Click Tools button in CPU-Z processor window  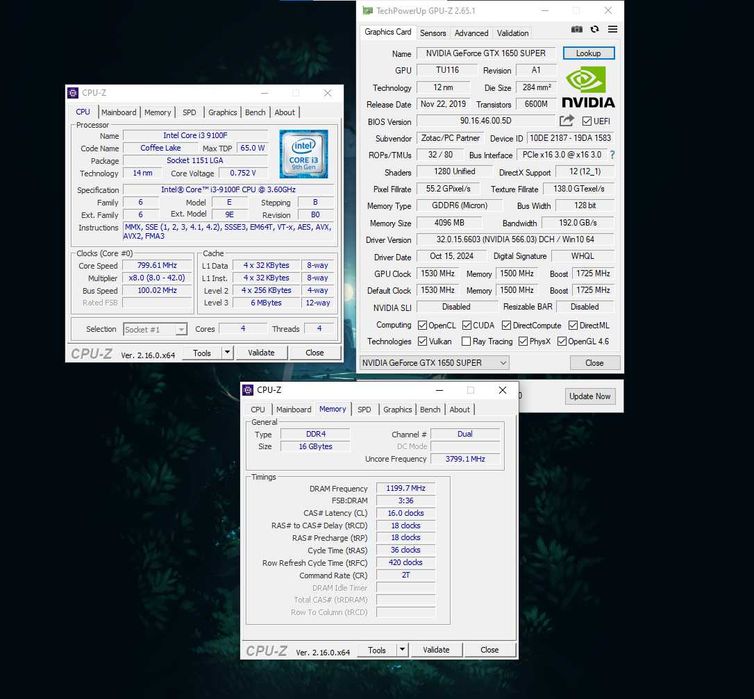[x=202, y=352]
